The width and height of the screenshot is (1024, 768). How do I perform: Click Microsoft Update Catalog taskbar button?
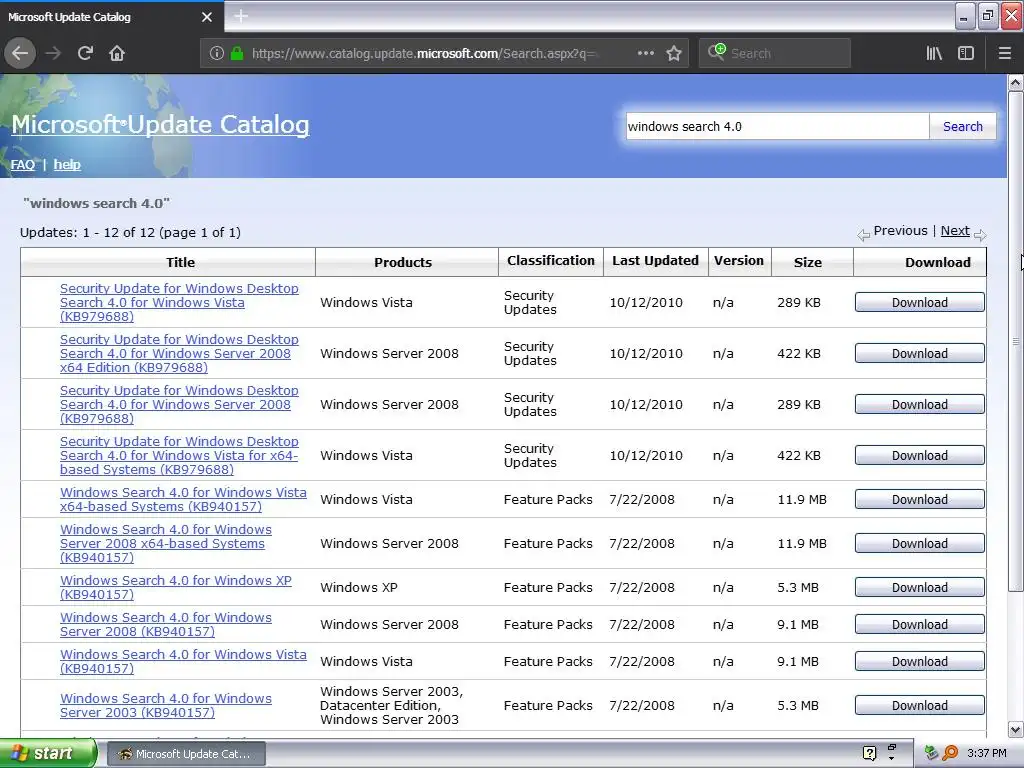click(x=186, y=754)
